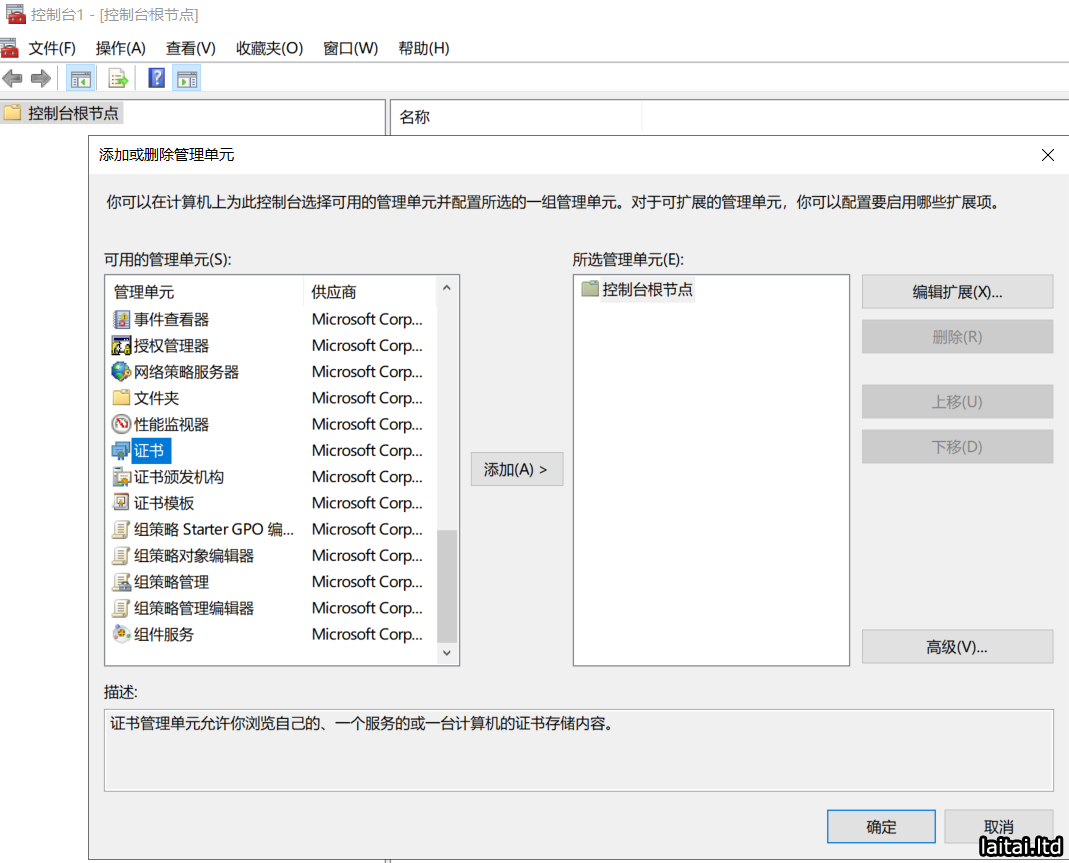This screenshot has width=1069, height=863.
Task: Open the 文件(F) menu
Action: click(52, 48)
